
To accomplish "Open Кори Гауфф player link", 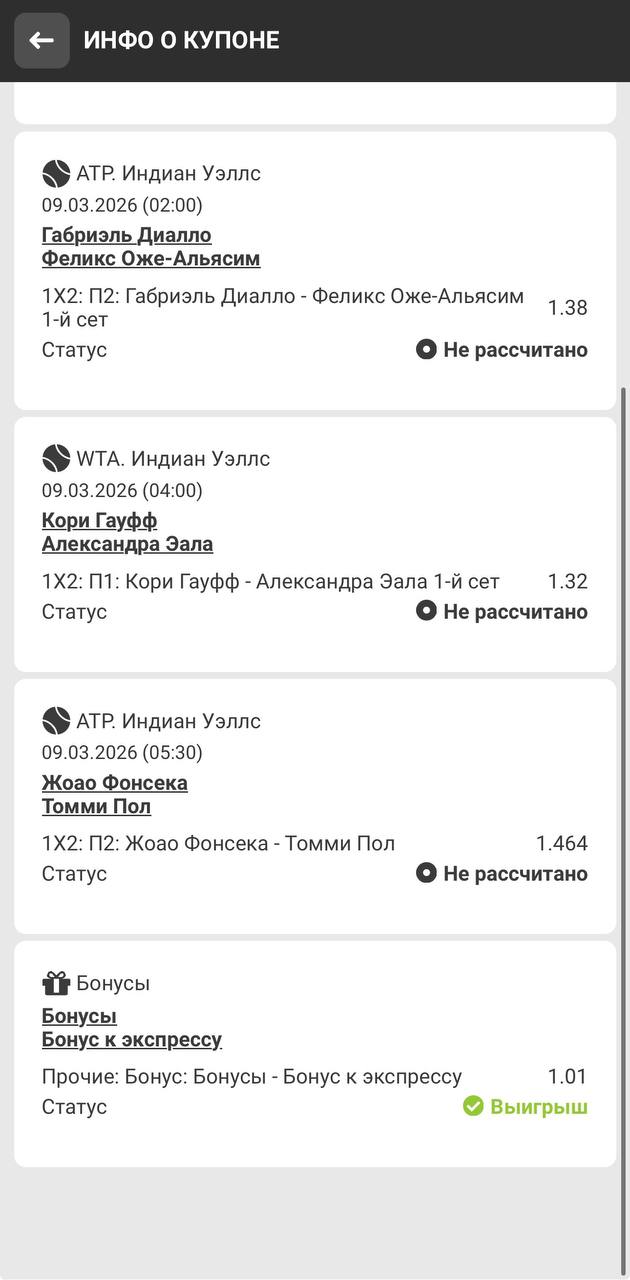I will pyautogui.click(x=100, y=521).
